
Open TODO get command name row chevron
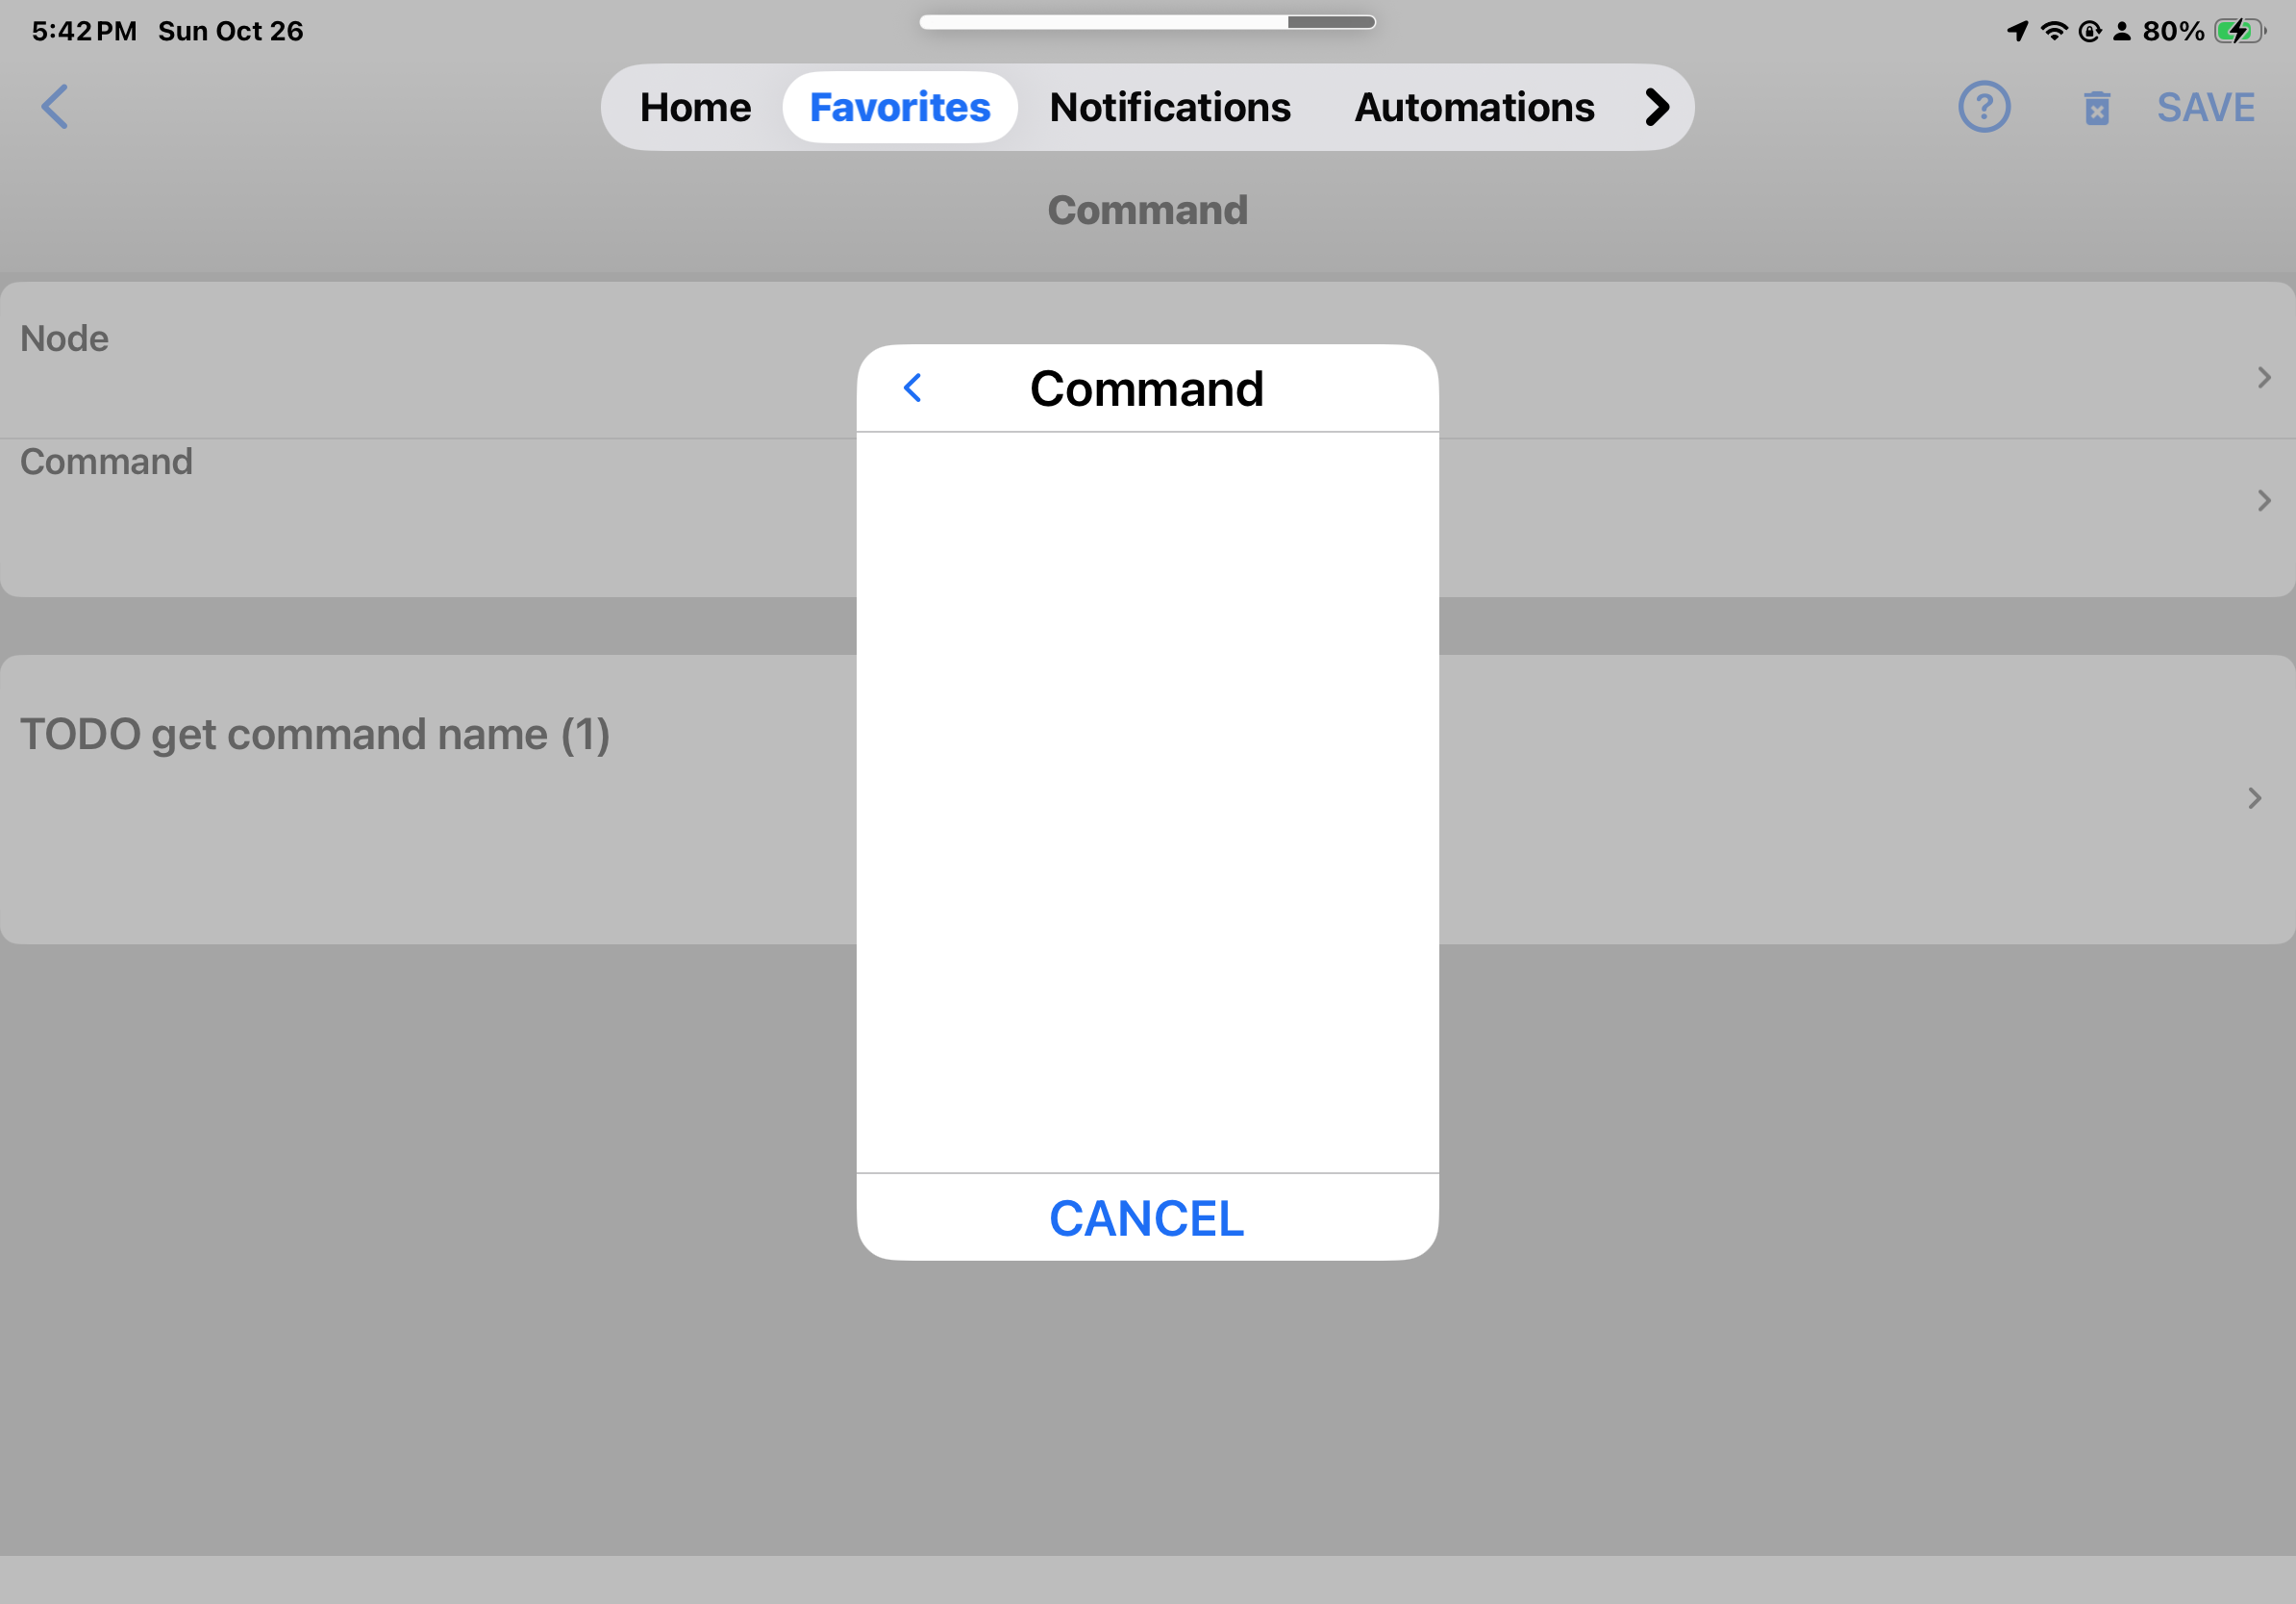2254,798
